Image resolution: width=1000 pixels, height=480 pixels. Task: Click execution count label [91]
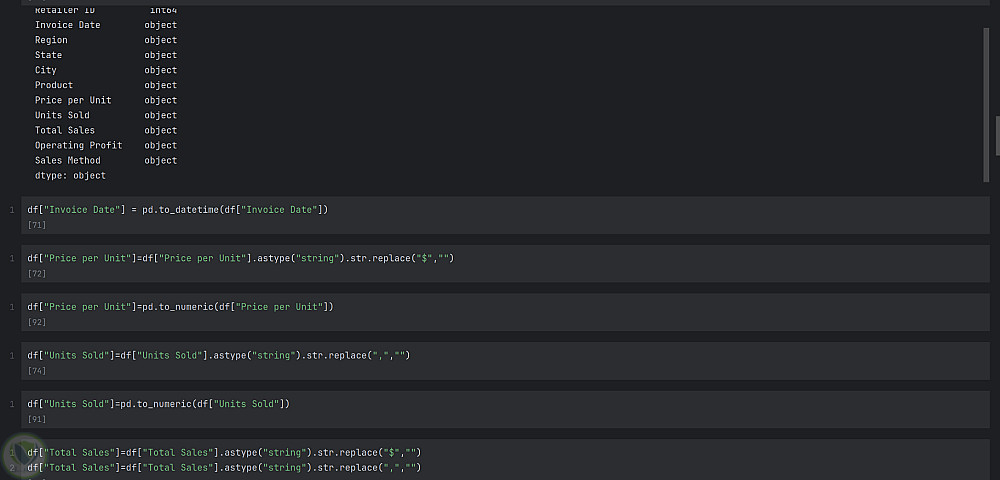click(37, 419)
